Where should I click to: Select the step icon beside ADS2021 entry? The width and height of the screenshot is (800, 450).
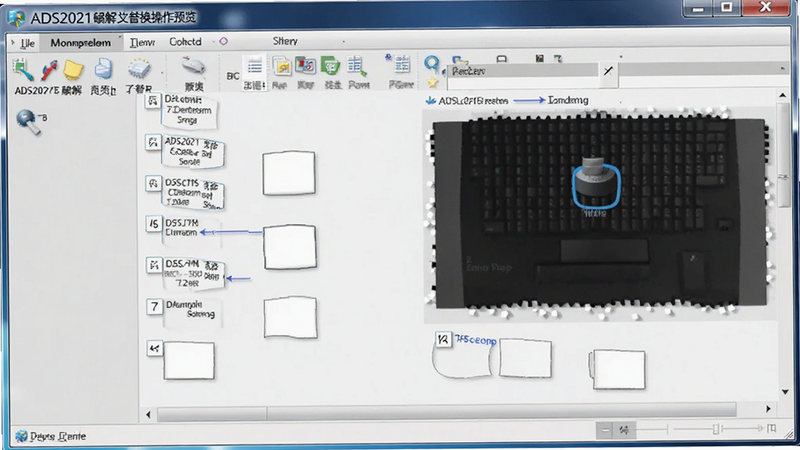click(153, 142)
